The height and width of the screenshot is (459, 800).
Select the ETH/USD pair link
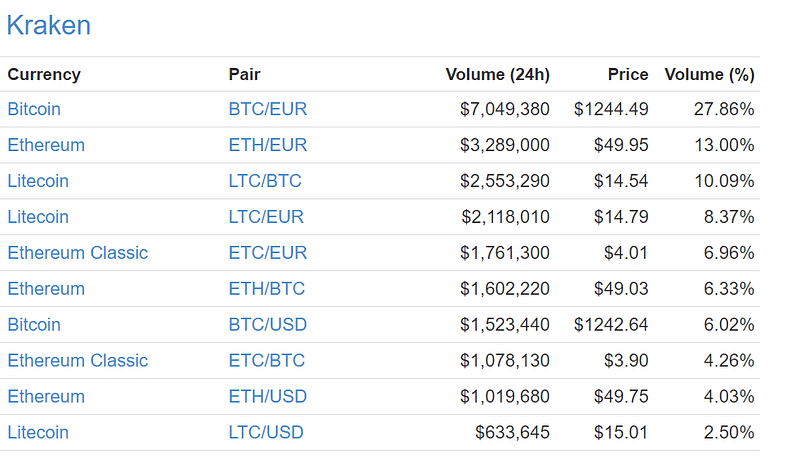[x=267, y=397]
